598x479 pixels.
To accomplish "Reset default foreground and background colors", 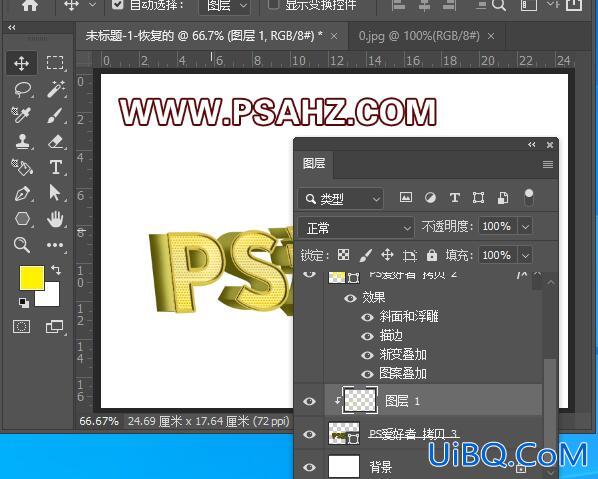I will 24,302.
